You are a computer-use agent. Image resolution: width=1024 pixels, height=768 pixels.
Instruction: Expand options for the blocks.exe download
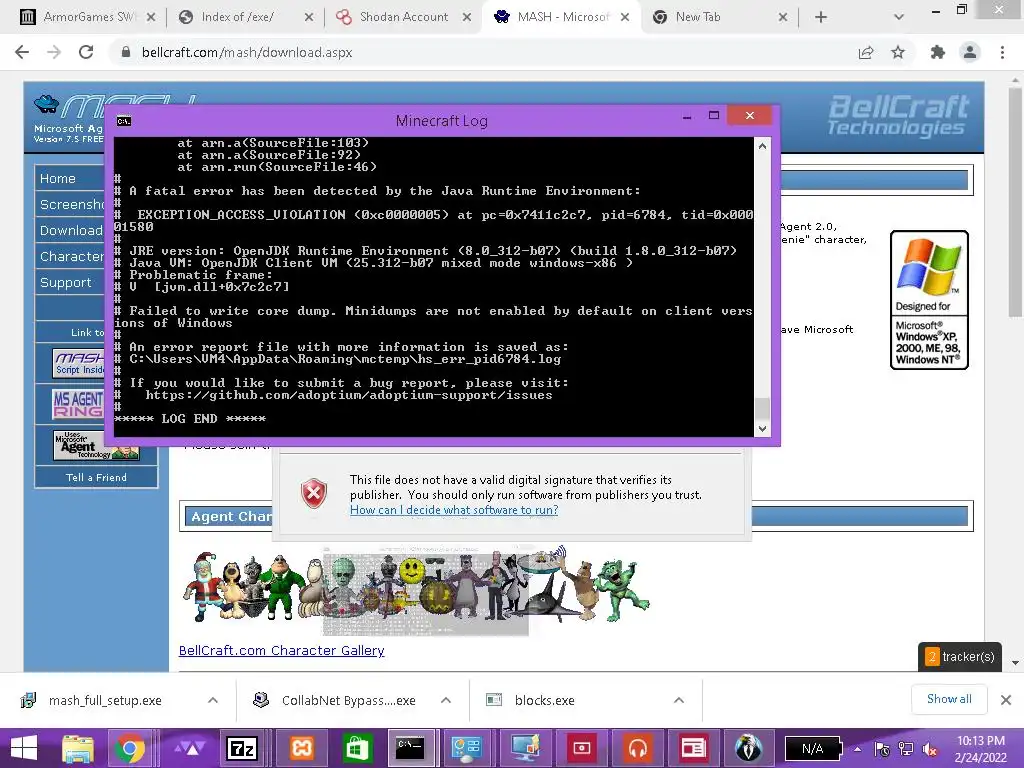[679, 700]
